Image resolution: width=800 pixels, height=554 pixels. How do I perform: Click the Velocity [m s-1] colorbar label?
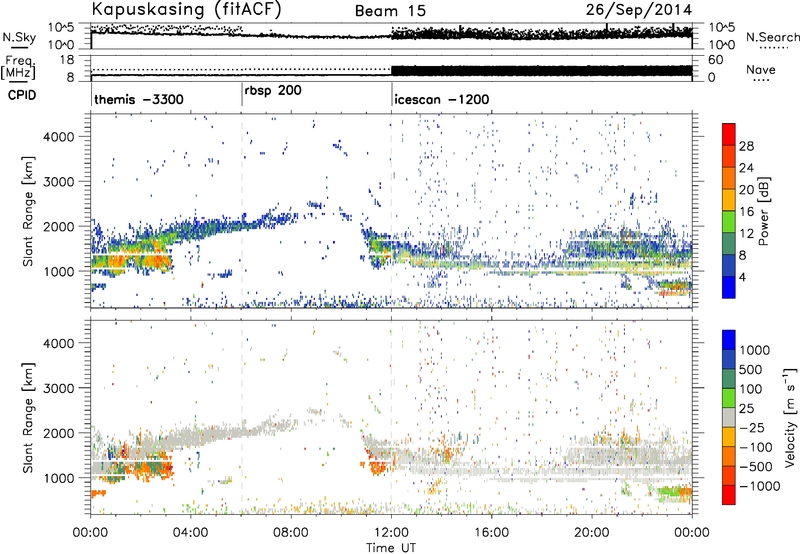click(x=791, y=417)
